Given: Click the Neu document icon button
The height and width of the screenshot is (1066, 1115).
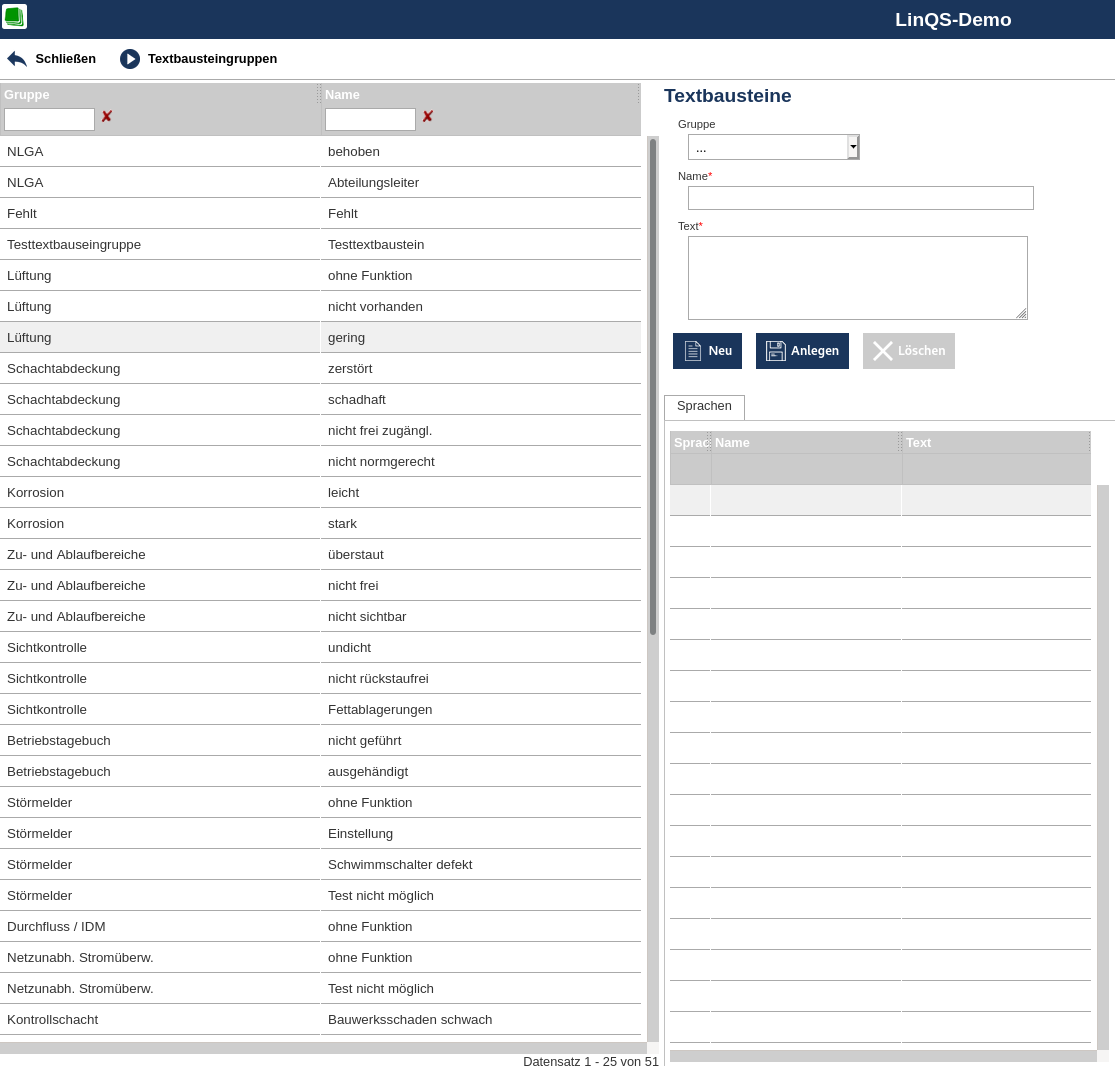Looking at the screenshot, I should (x=693, y=351).
